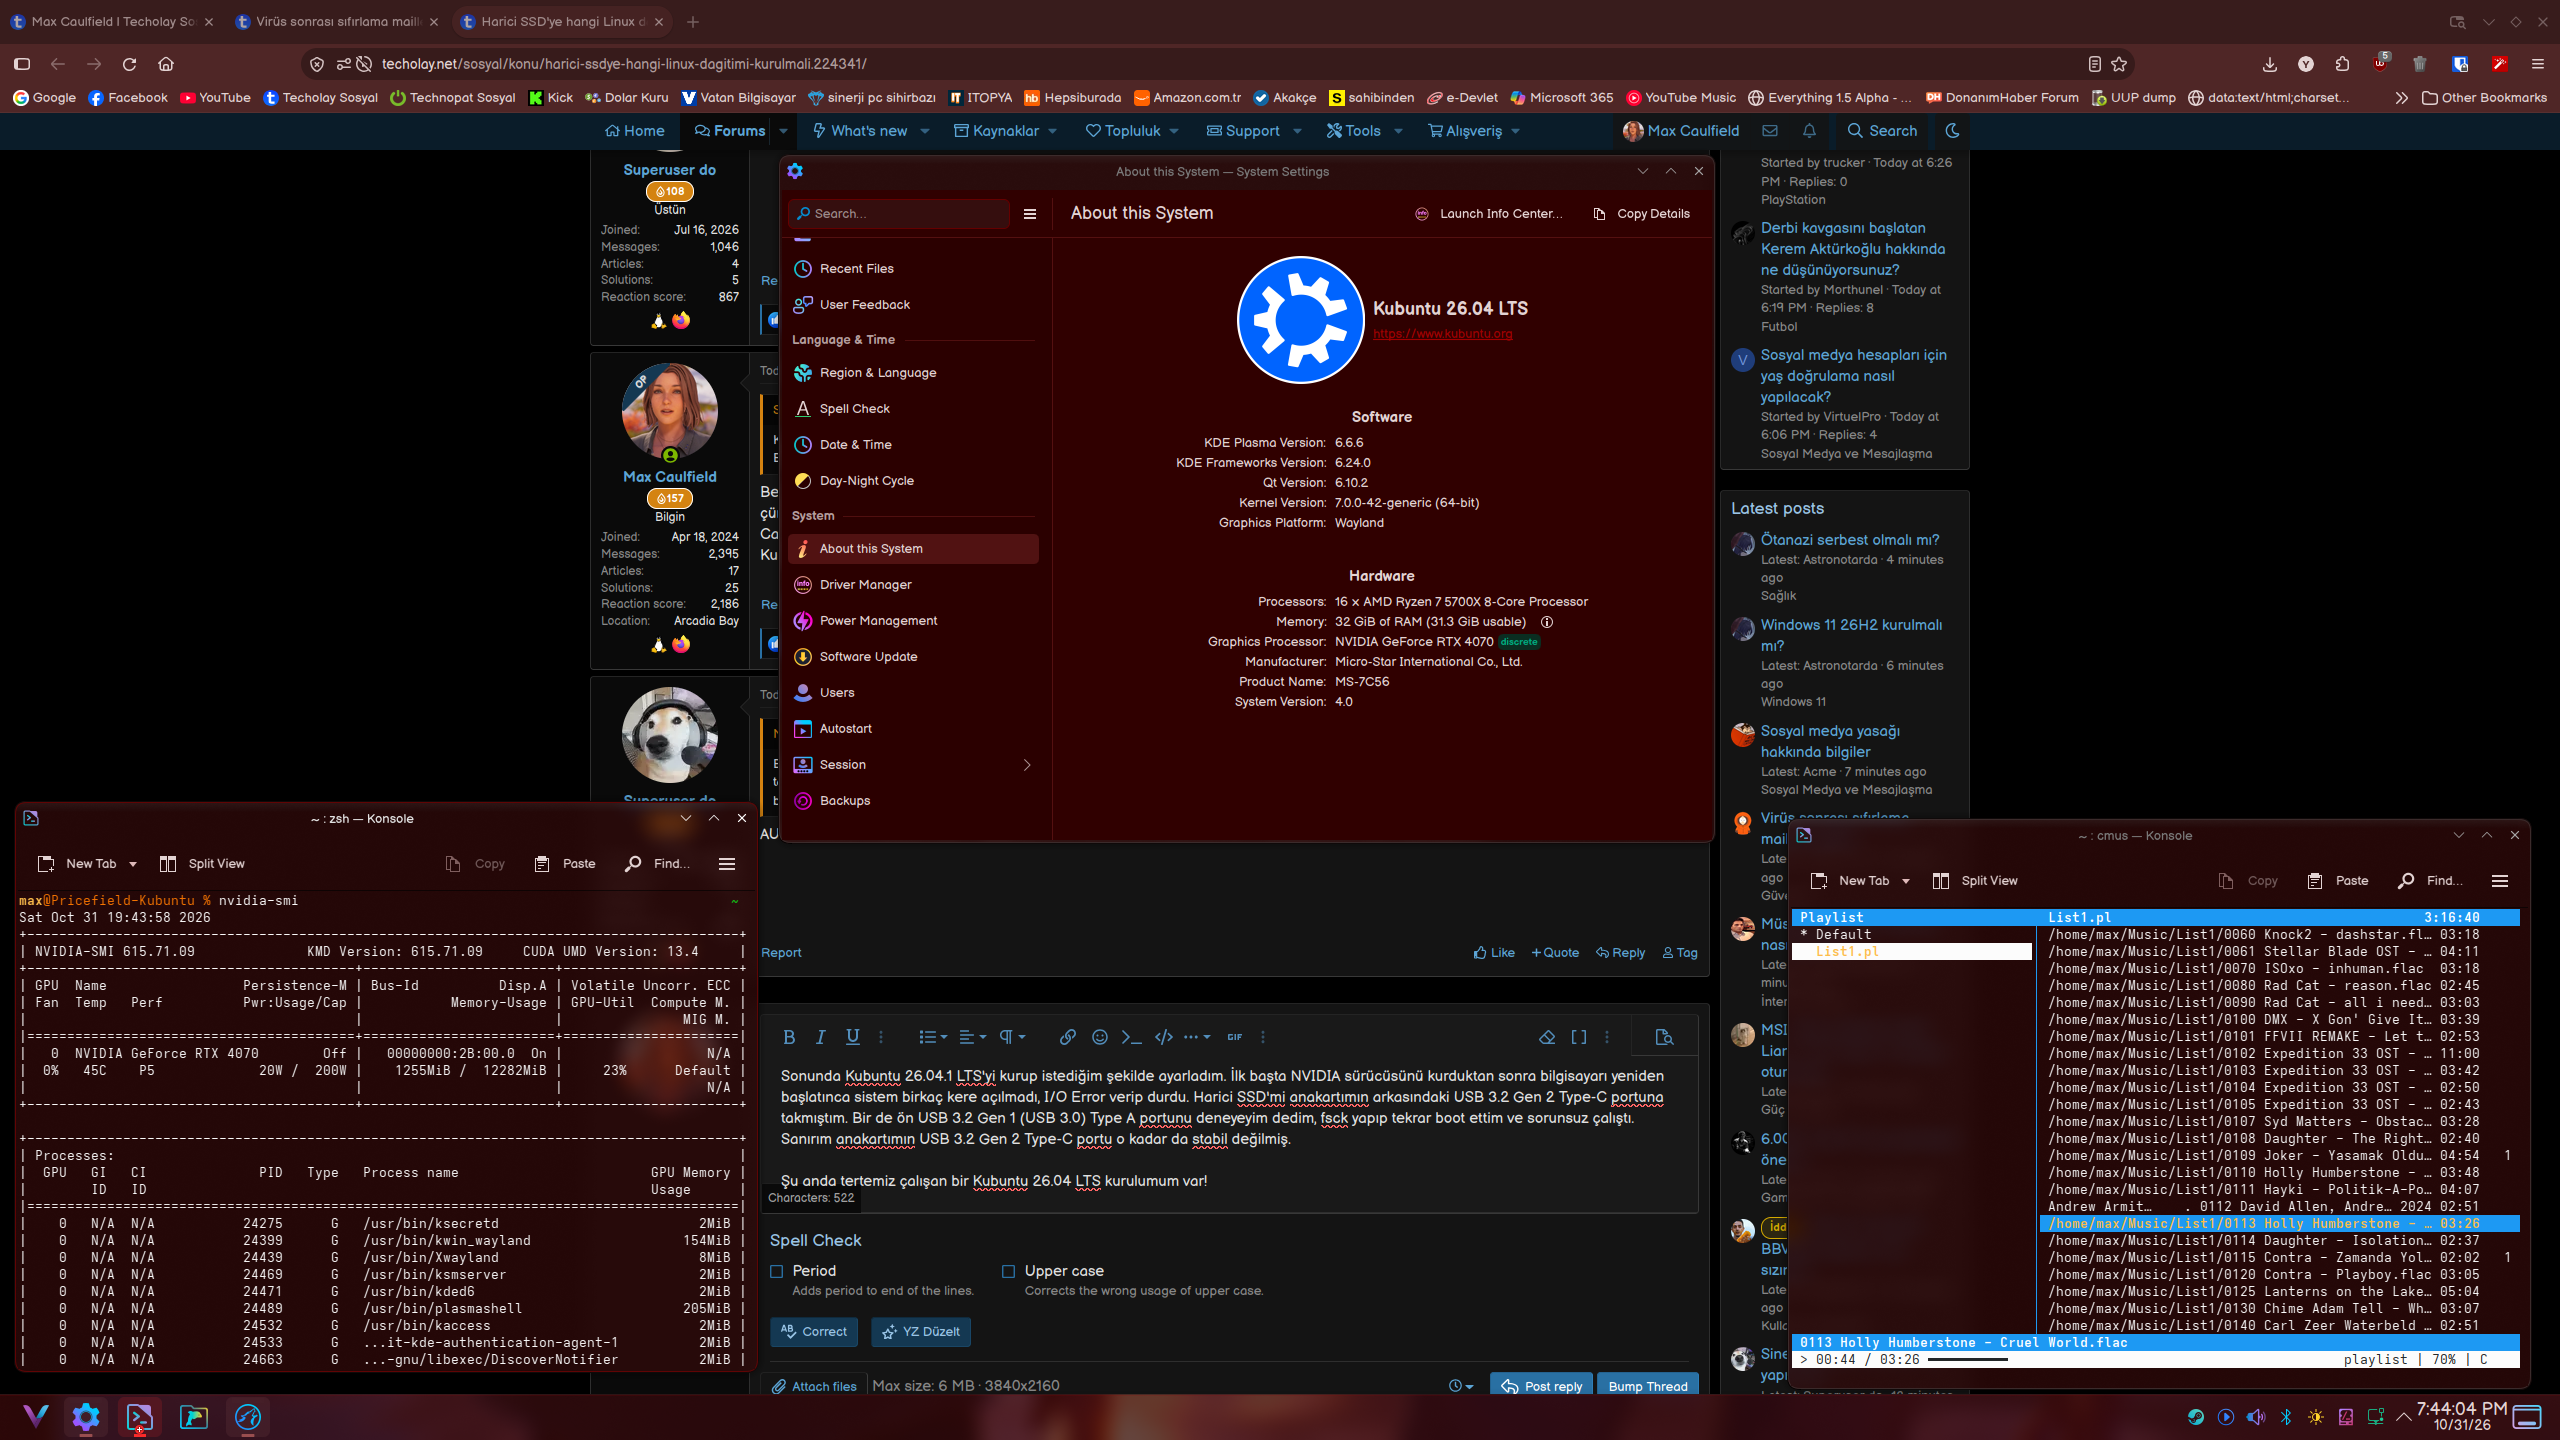The image size is (2560, 1440).
Task: Switch to the Virüs sonrası sıfırlama browser tab
Action: [336, 21]
